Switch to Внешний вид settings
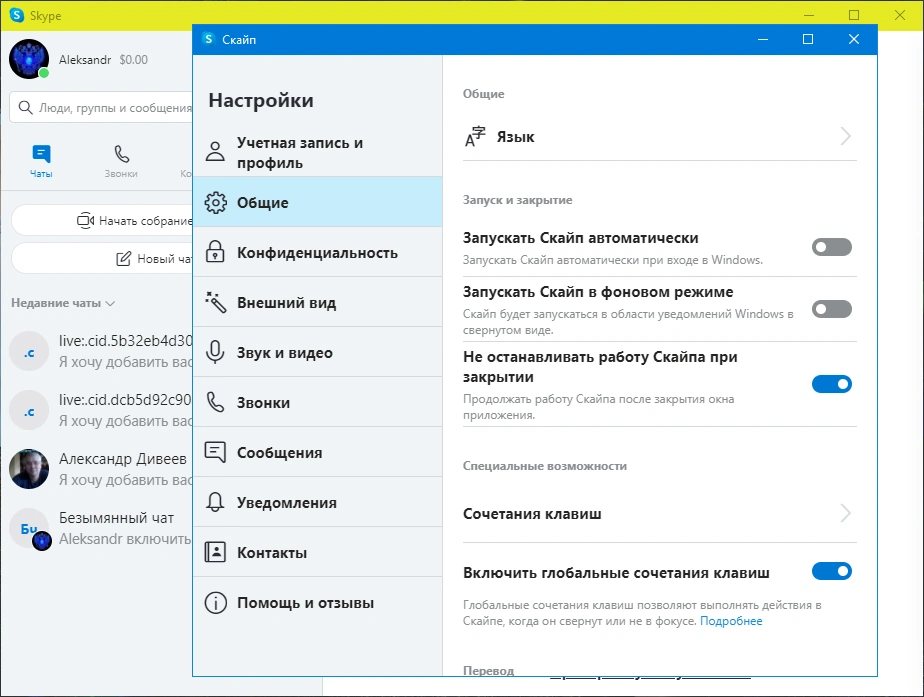The image size is (924, 697). click(318, 302)
